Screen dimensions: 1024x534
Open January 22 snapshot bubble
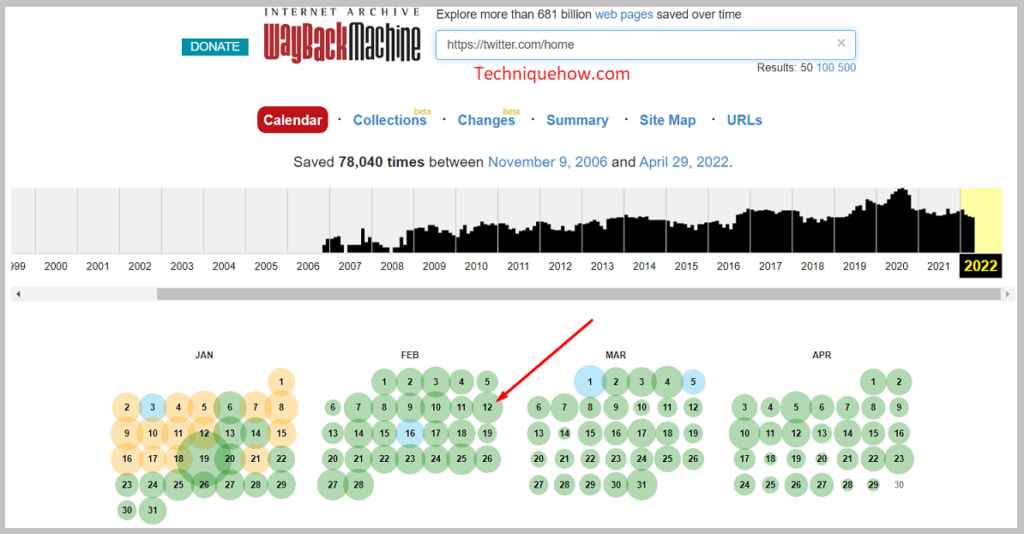point(281,458)
